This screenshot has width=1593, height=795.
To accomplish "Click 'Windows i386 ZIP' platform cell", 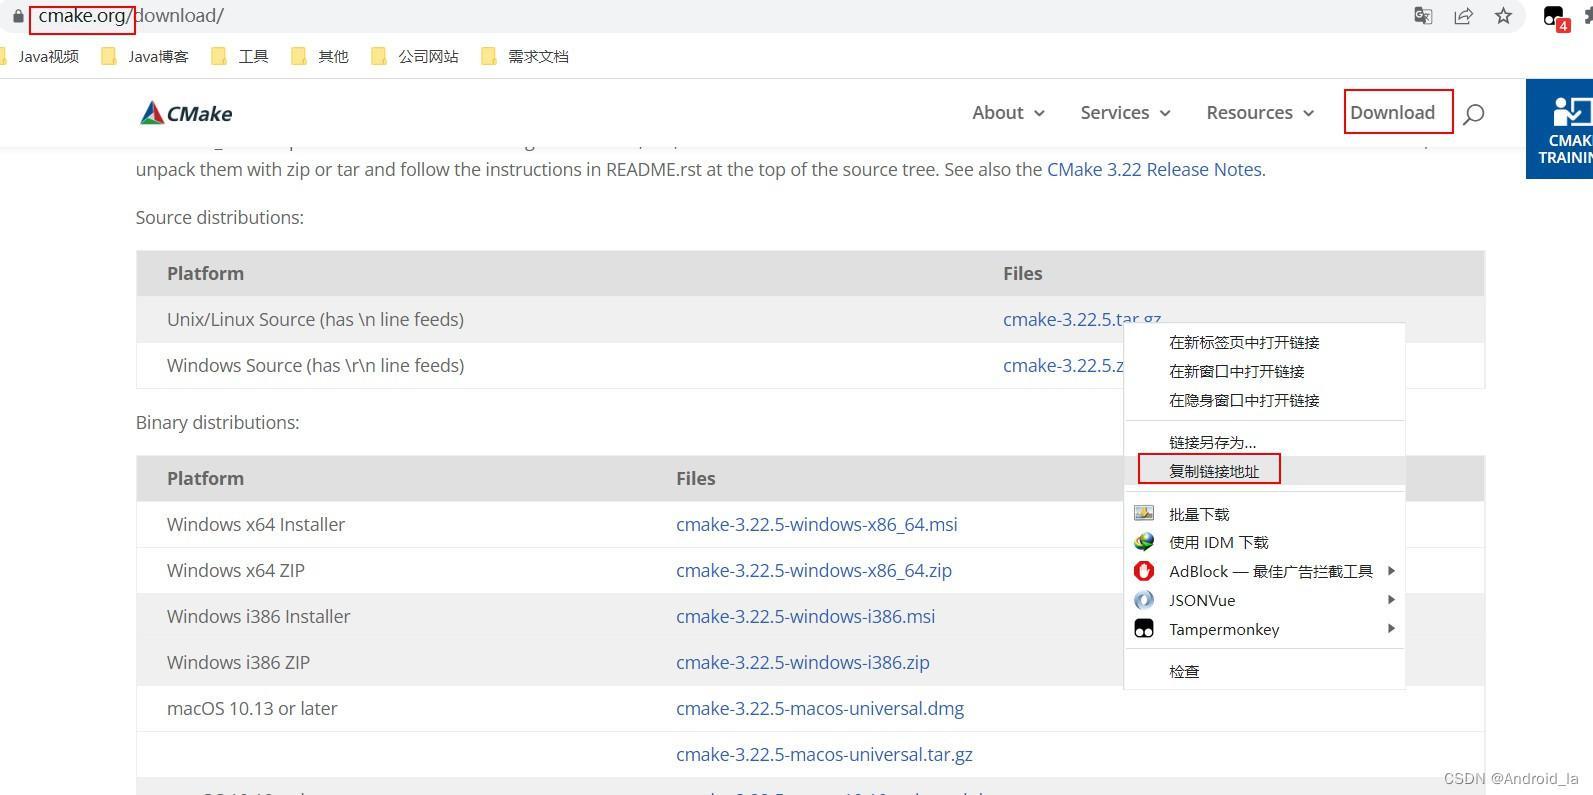I will 238,662.
